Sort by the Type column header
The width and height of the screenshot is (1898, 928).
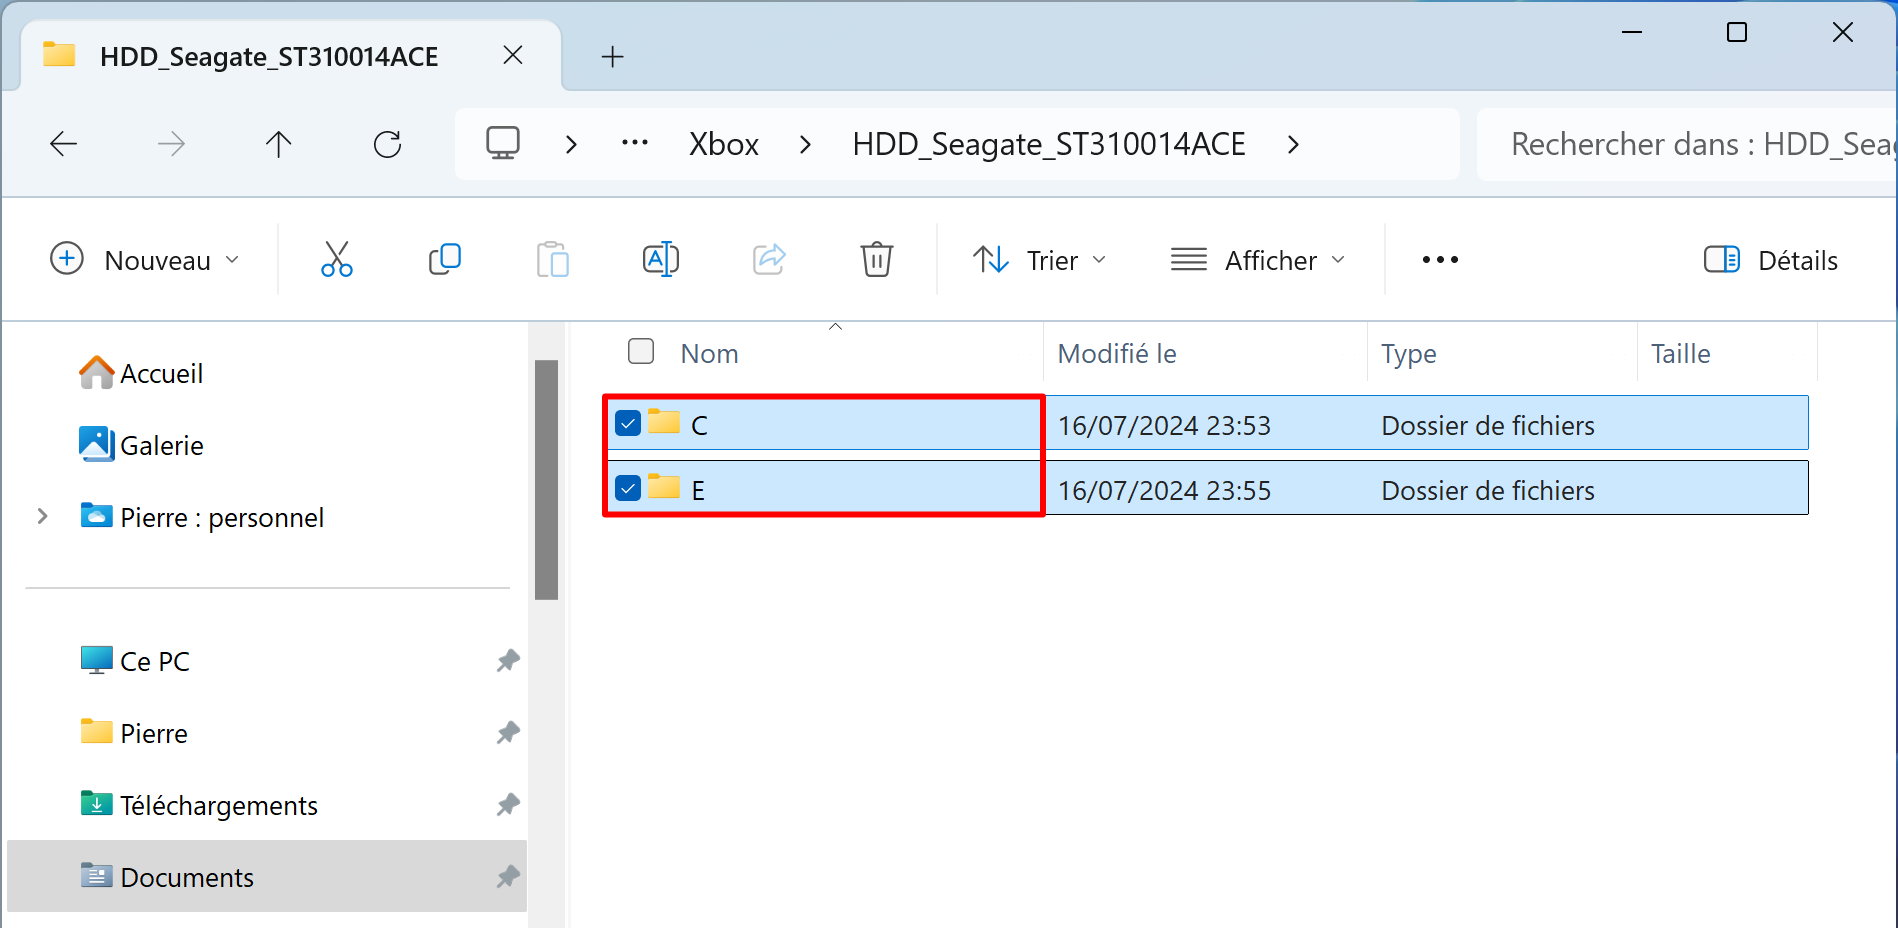pyautogui.click(x=1409, y=354)
